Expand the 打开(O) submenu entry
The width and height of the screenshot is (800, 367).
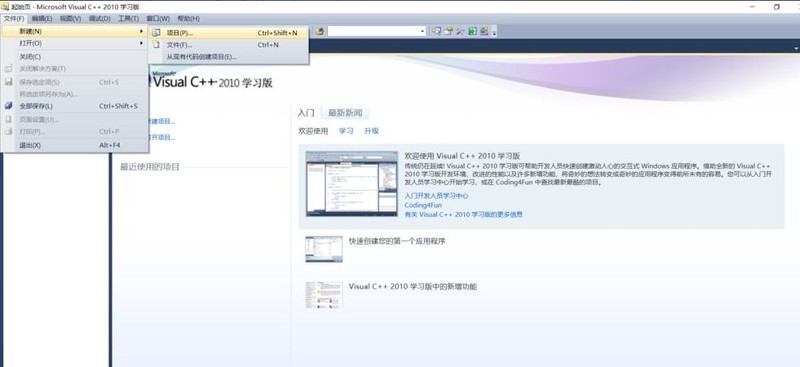click(74, 44)
